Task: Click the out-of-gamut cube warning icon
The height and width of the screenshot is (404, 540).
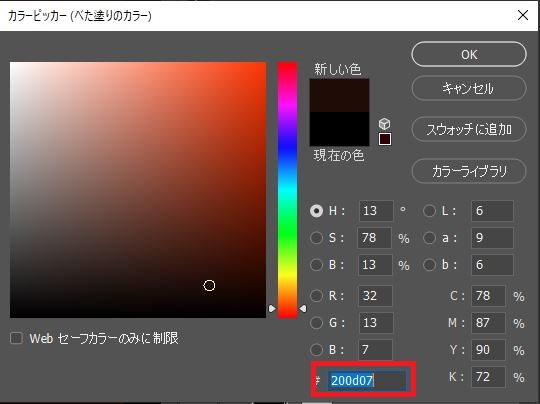Action: tap(384, 123)
